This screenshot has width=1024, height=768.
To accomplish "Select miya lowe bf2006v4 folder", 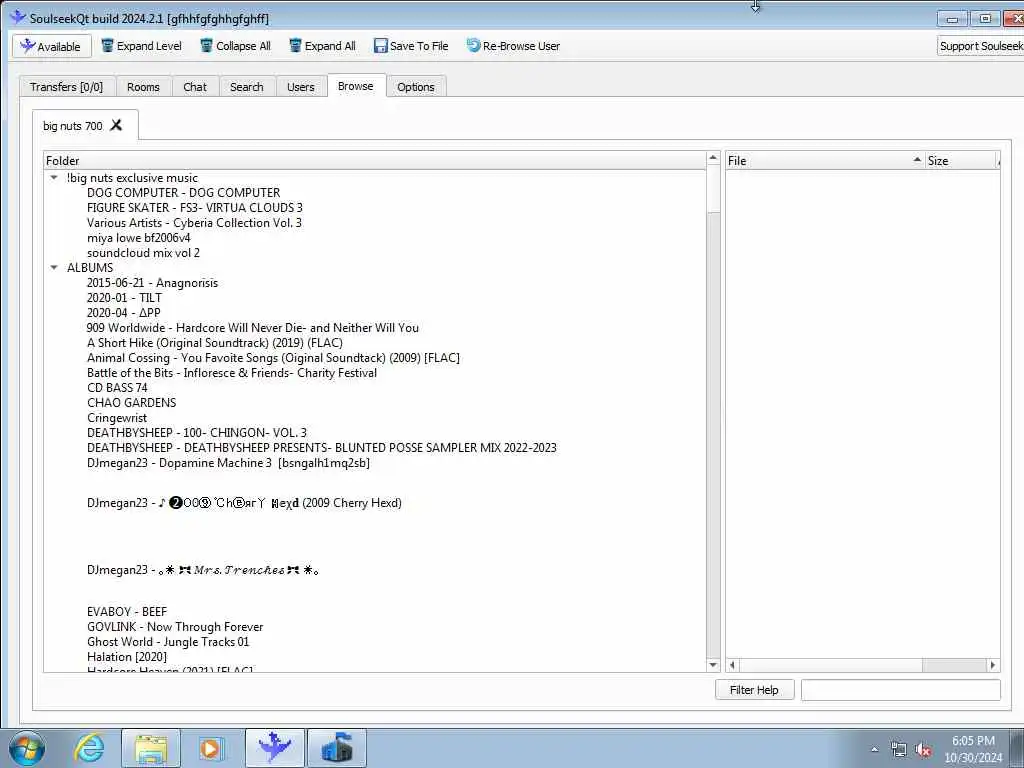I will click(x=138, y=238).
